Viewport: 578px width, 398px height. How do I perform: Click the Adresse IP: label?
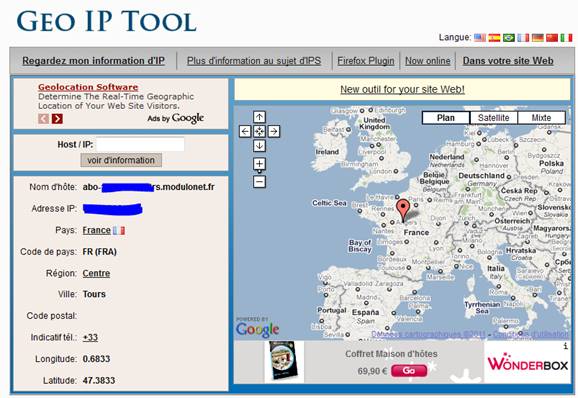click(54, 209)
